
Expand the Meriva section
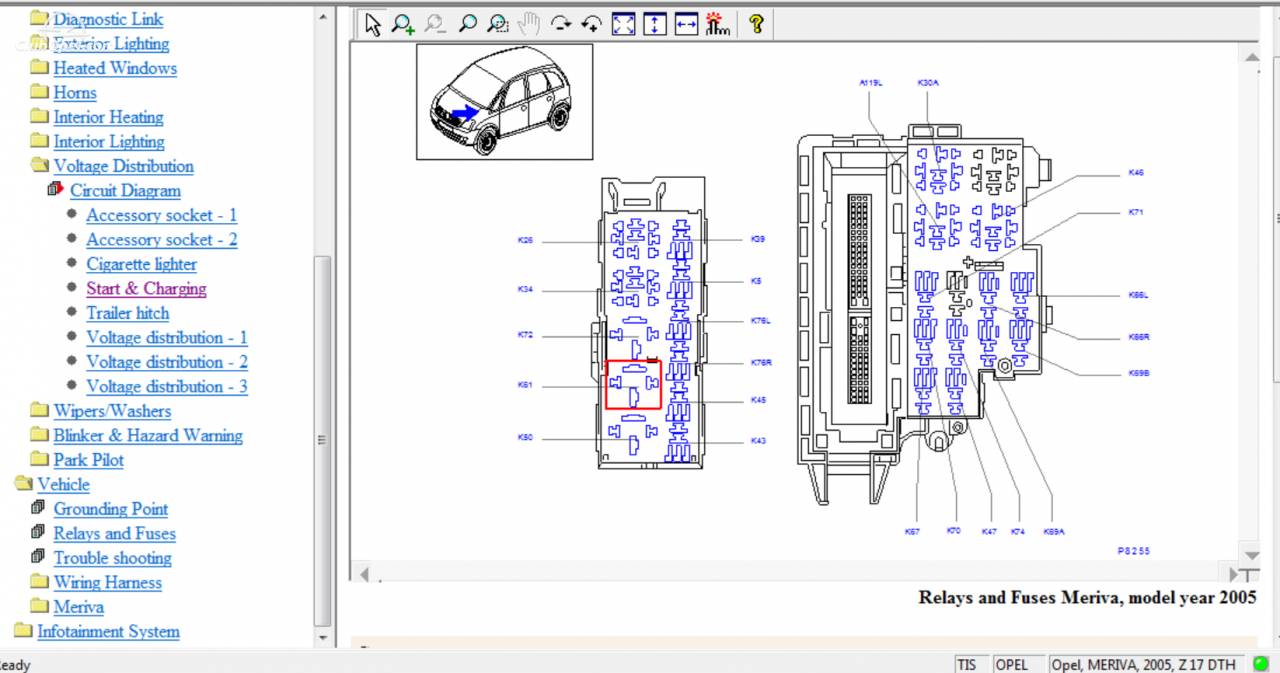click(78, 607)
